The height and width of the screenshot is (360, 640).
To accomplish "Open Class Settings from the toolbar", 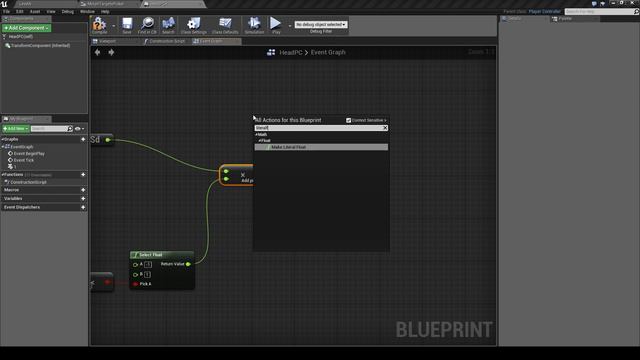I will tap(193, 25).
